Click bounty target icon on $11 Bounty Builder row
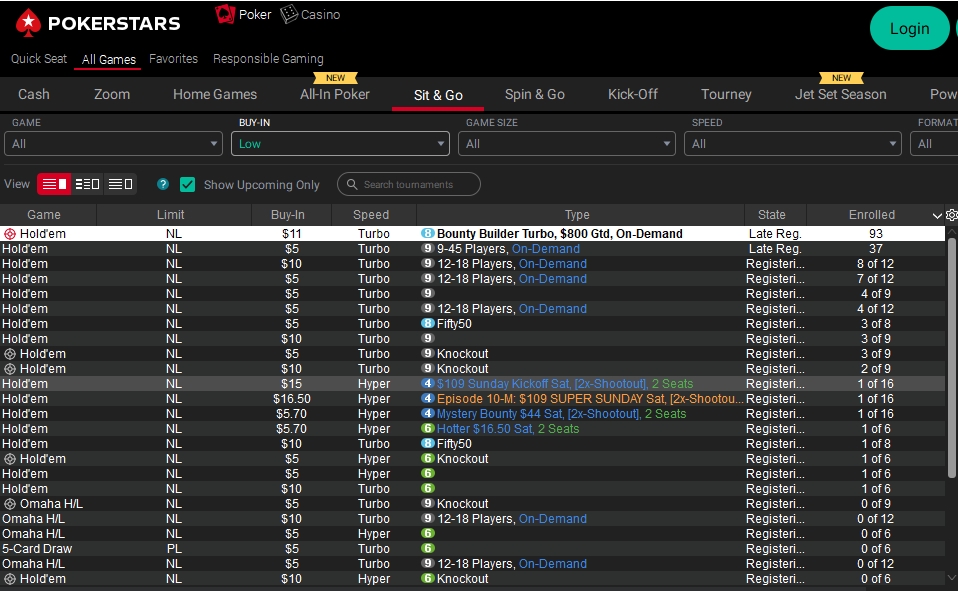This screenshot has height=591, width=958. click(10, 233)
